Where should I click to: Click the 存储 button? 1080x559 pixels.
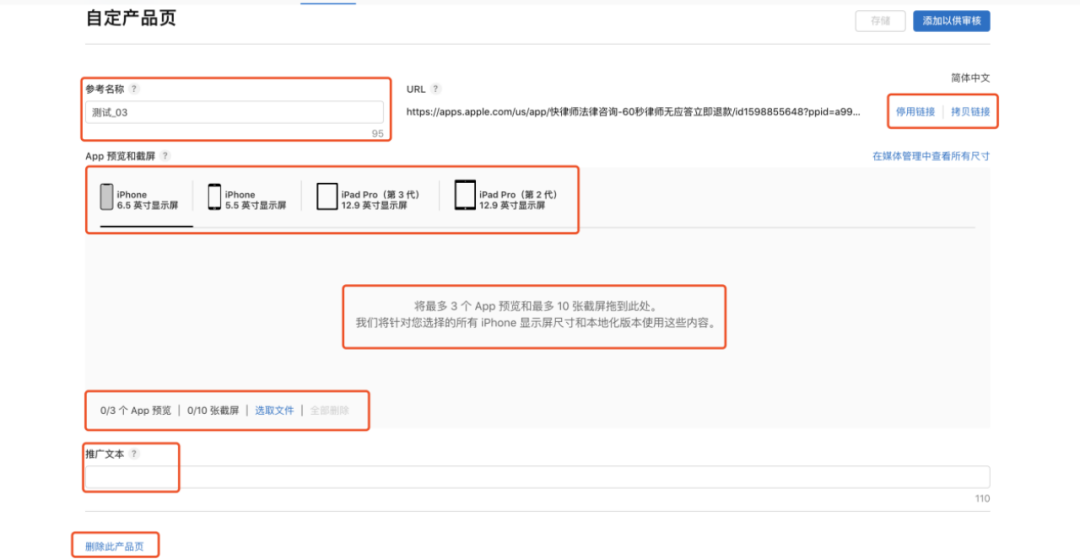pos(880,21)
